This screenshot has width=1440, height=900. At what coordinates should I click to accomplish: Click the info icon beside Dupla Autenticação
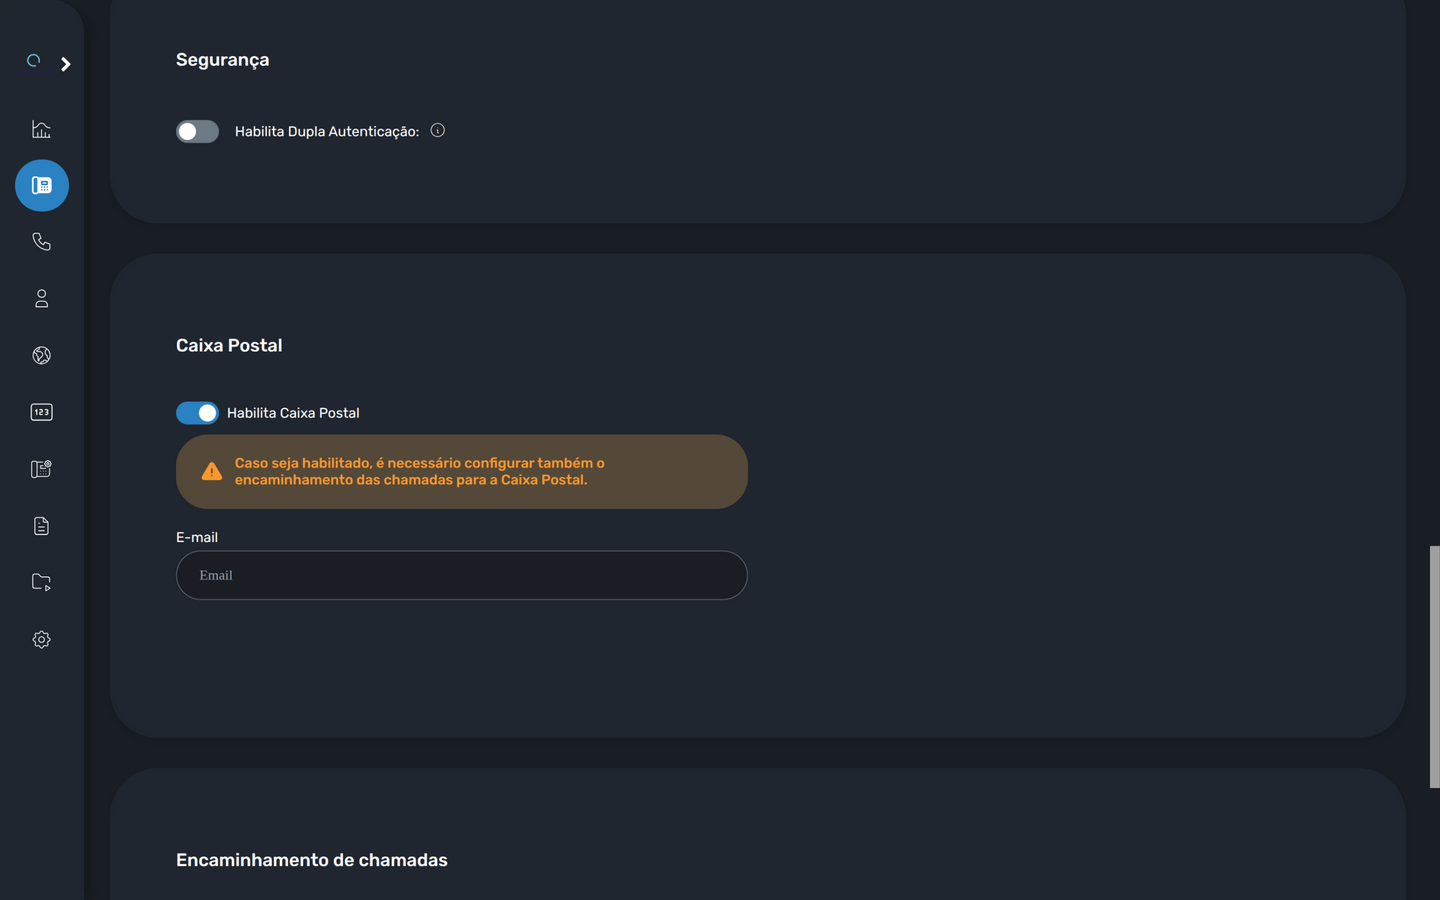click(x=437, y=130)
